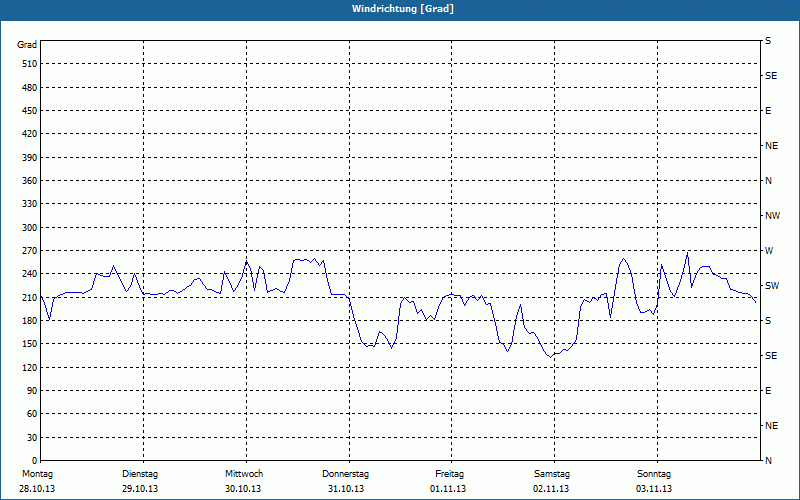Click the 'Samstag' day label
The width and height of the screenshot is (800, 500).
552,474
